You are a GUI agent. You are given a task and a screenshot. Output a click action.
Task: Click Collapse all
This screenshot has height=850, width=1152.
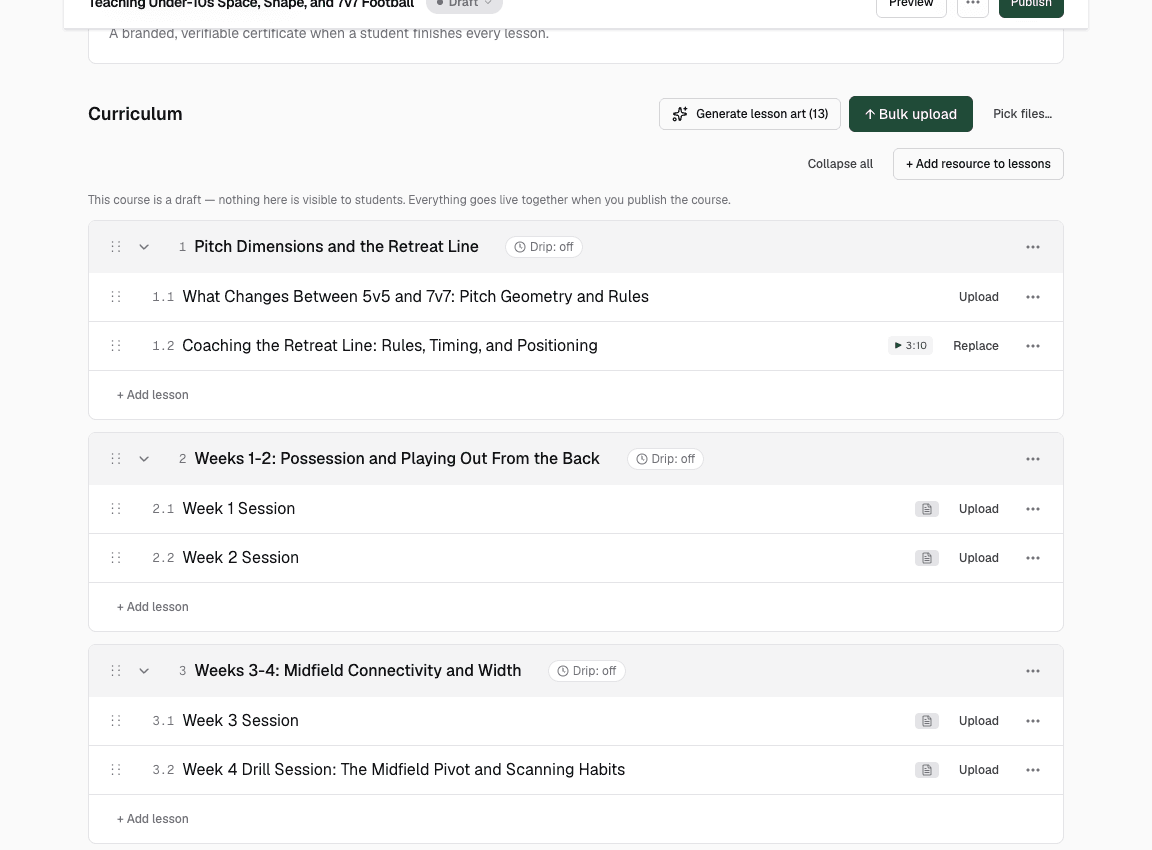click(x=840, y=164)
